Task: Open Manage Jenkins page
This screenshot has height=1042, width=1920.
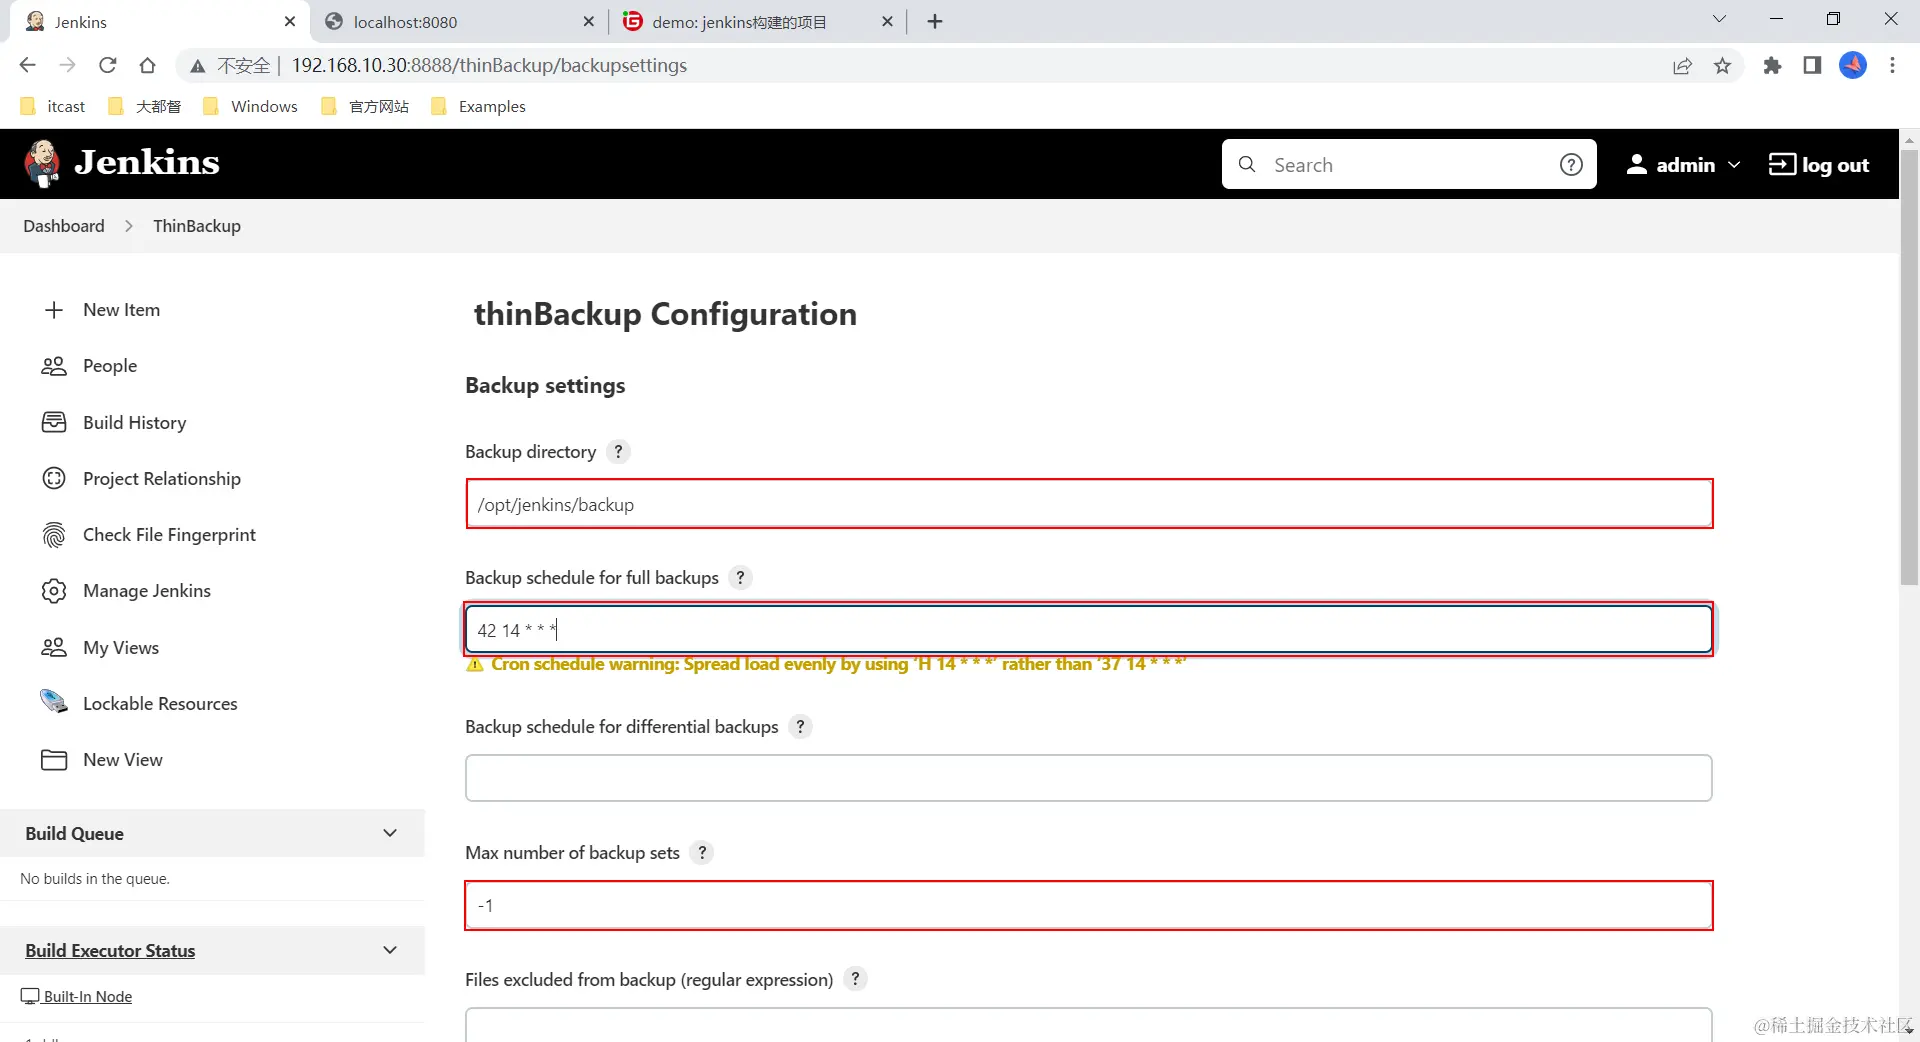Action: tap(147, 591)
